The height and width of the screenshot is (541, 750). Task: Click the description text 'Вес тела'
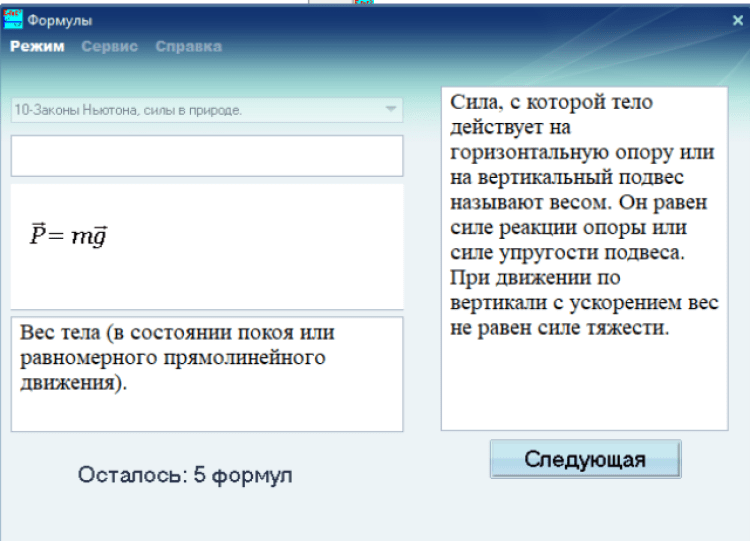coord(60,332)
